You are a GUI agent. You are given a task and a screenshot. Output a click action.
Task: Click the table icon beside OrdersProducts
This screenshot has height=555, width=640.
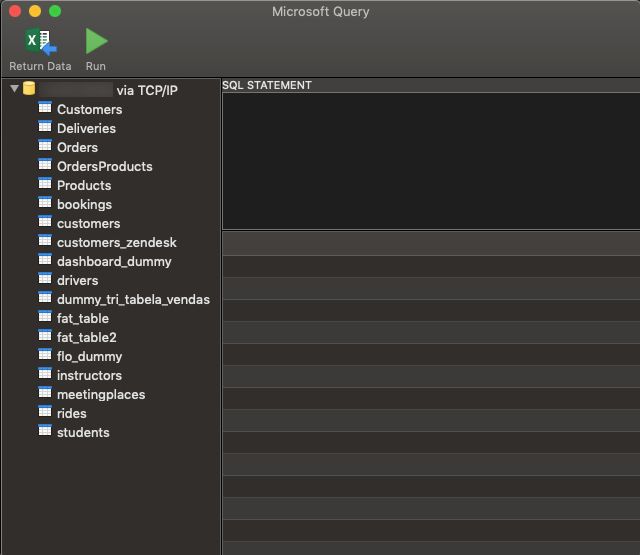coord(45,164)
